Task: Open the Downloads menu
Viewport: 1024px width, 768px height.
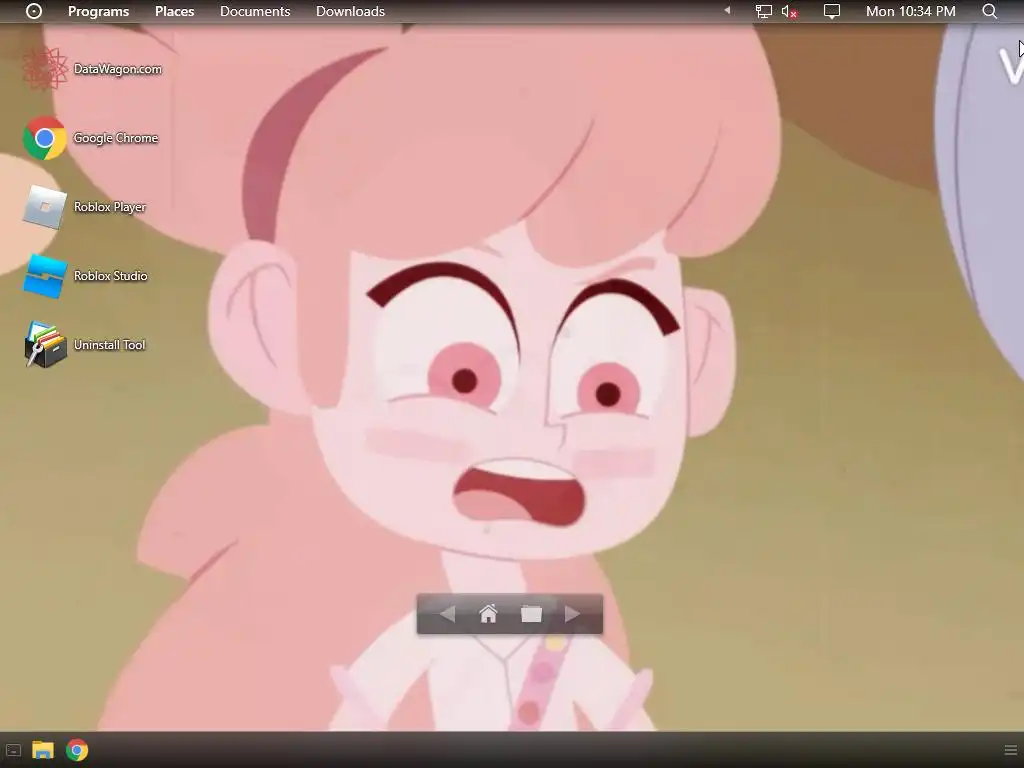Action: coord(350,11)
